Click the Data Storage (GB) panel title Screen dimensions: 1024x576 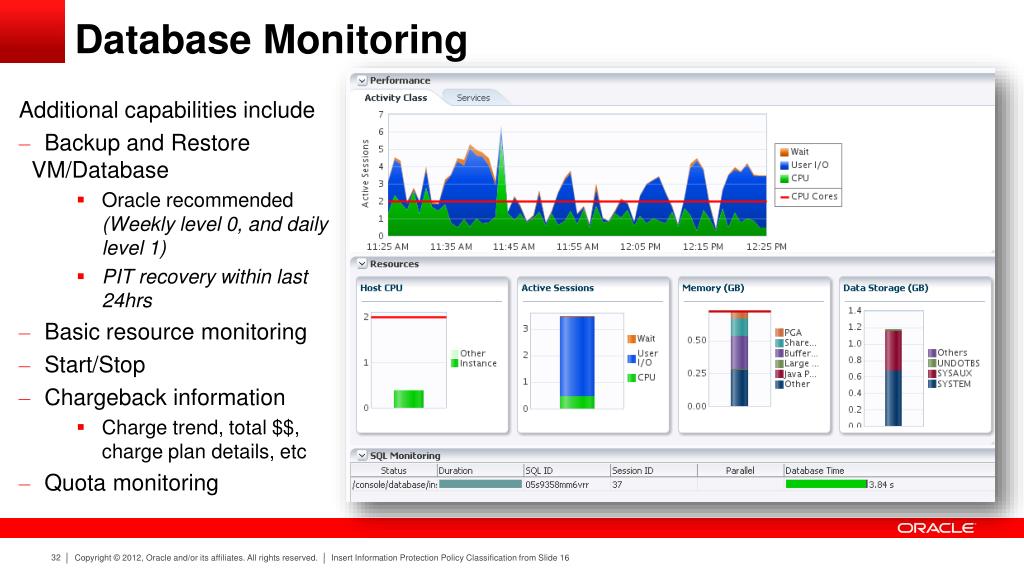tap(885, 288)
